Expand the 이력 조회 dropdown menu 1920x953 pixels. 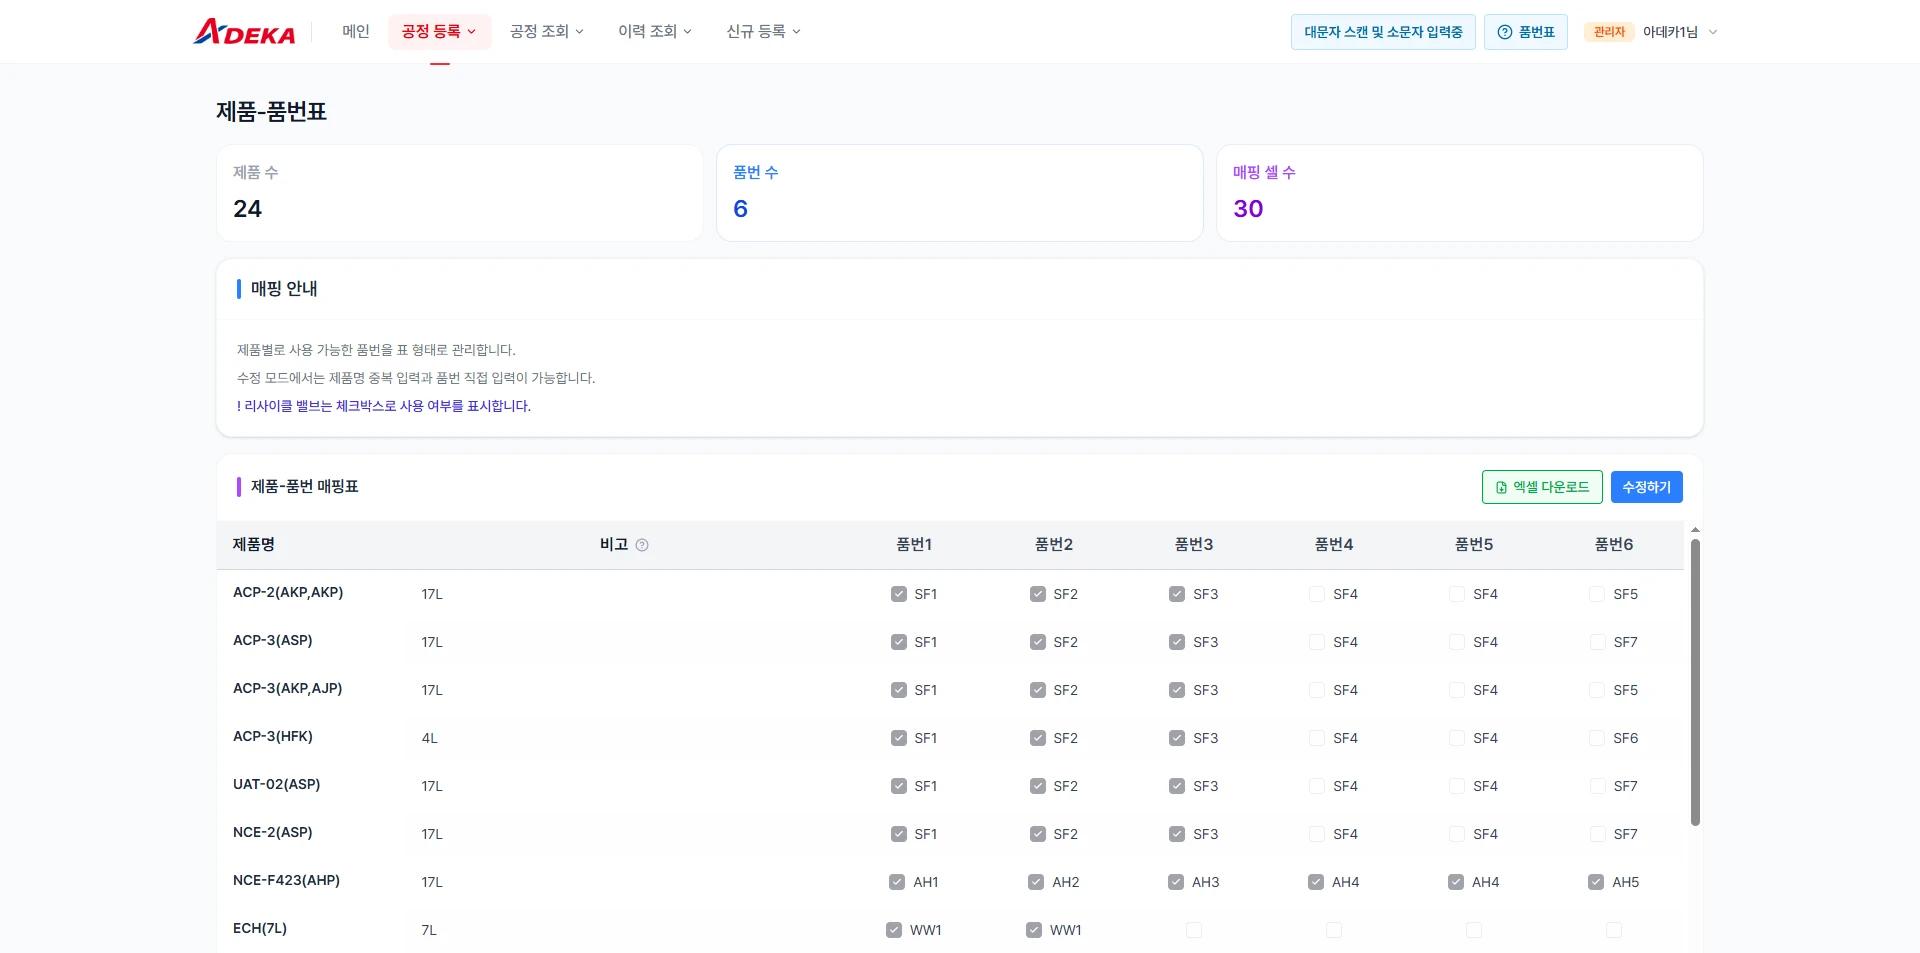pos(655,32)
